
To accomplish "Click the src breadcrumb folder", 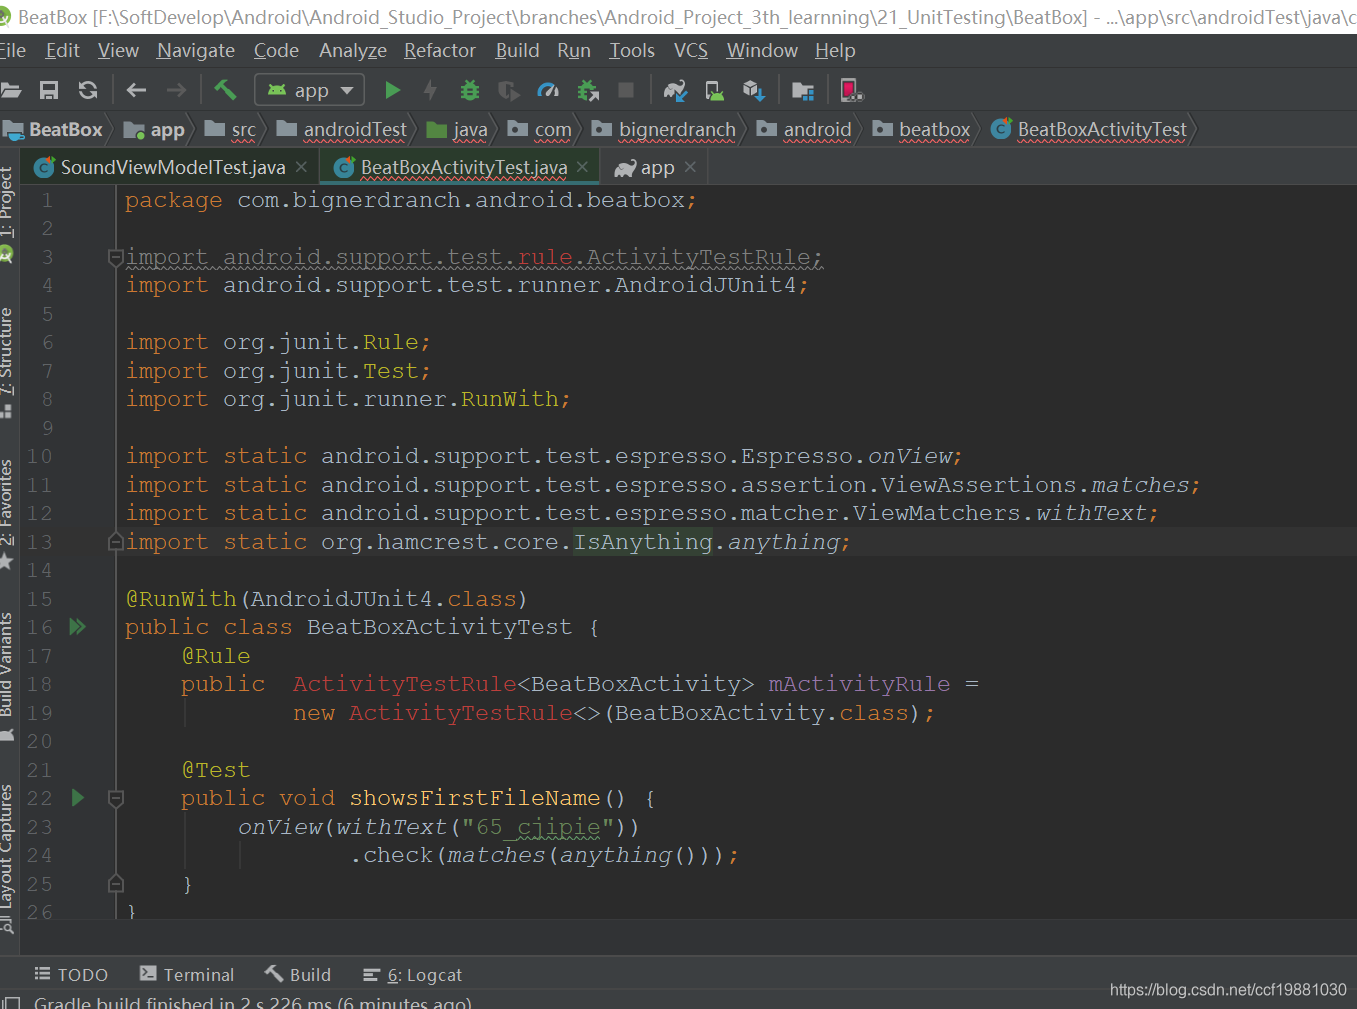I will pos(231,130).
